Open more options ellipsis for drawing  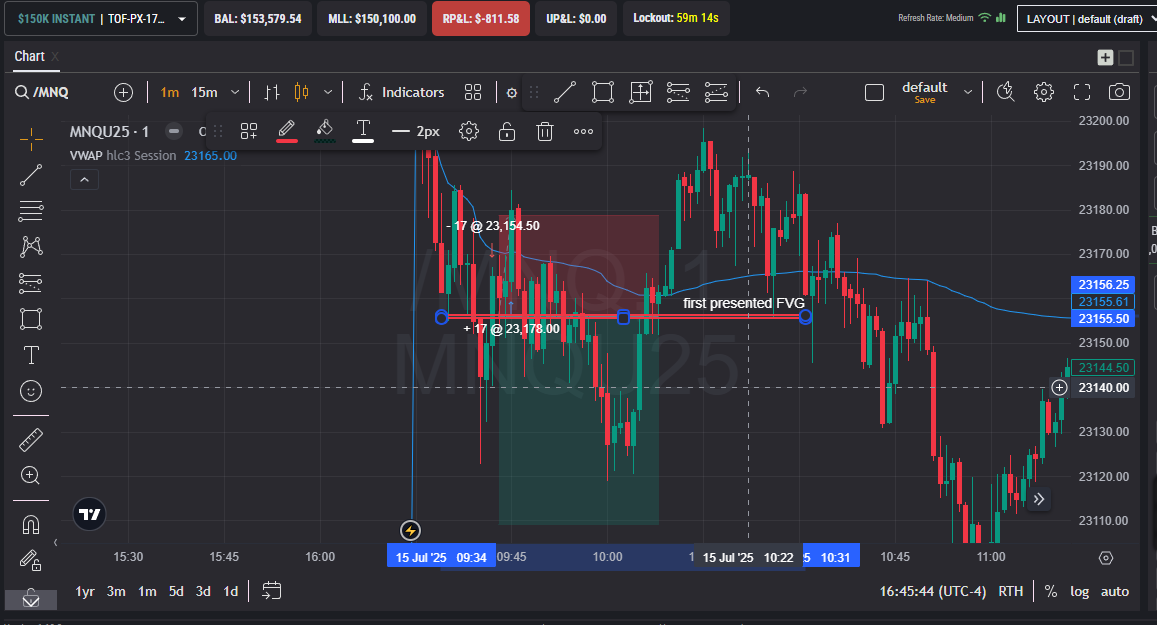click(x=583, y=131)
